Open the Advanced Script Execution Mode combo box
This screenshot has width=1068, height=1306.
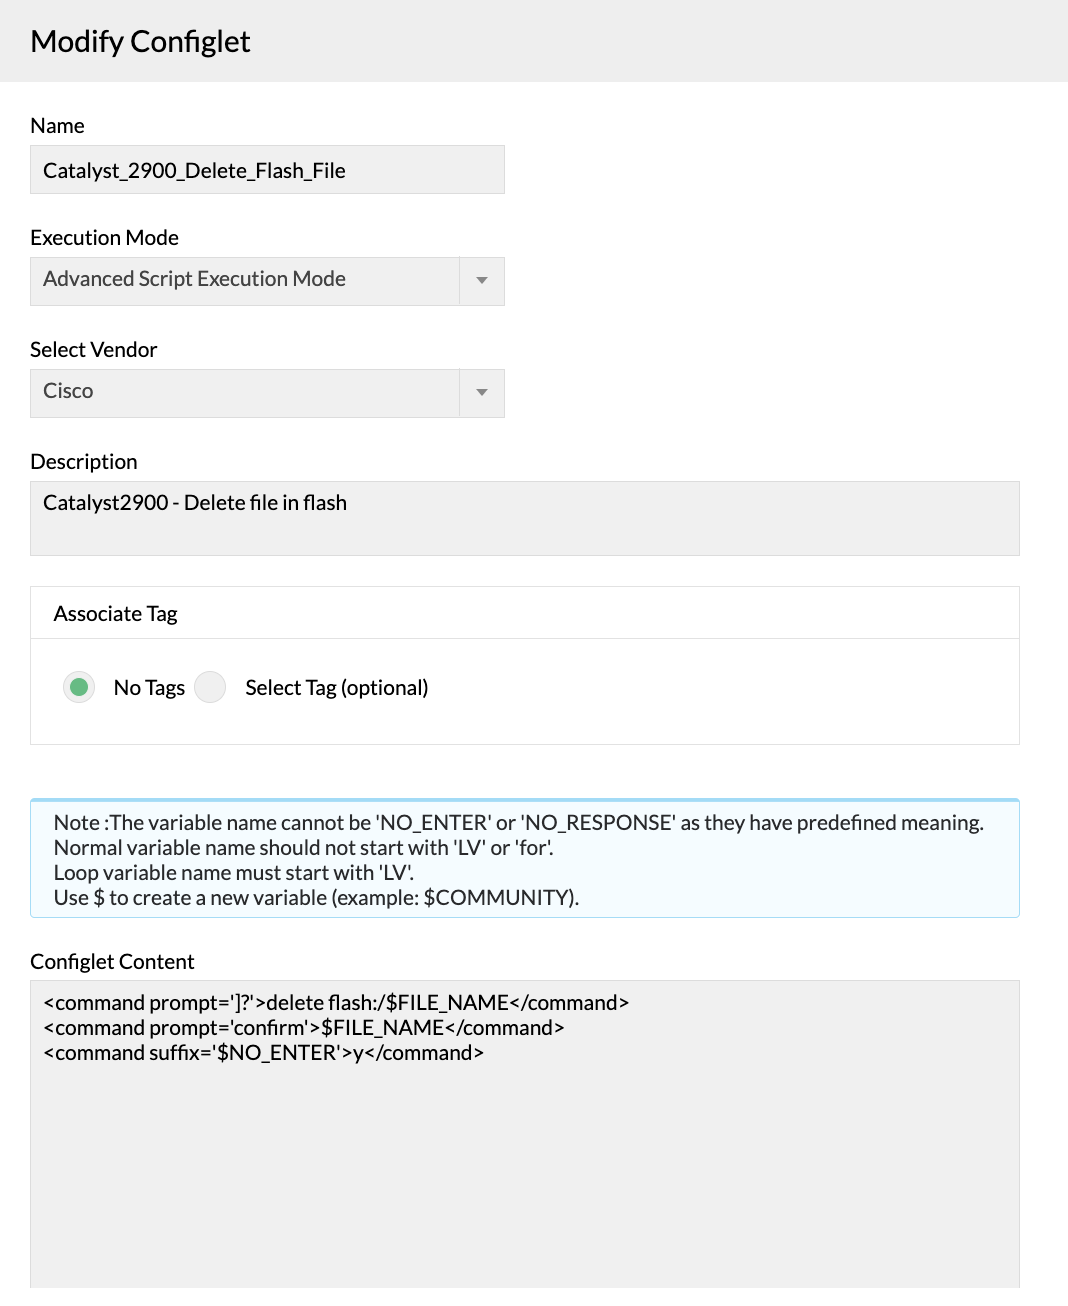tap(245, 281)
